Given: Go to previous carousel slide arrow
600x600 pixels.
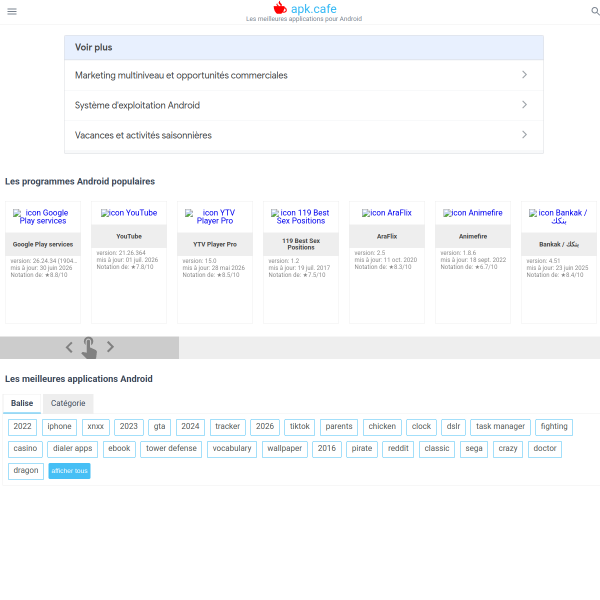Looking at the screenshot, I should 69,347.
